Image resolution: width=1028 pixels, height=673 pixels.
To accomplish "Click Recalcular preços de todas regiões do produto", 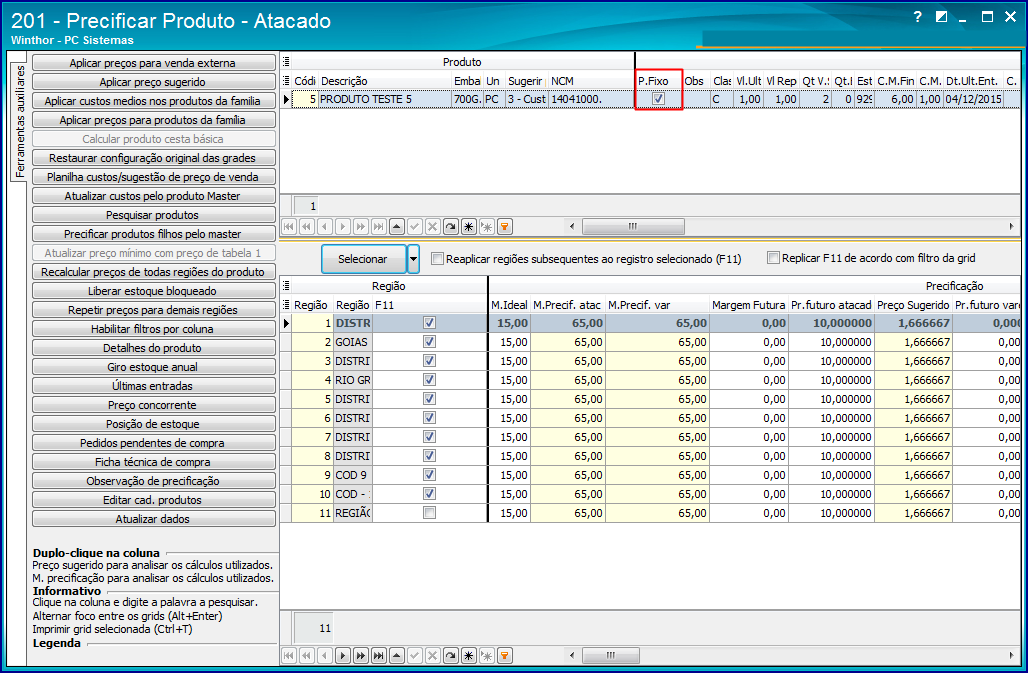I will pyautogui.click(x=153, y=272).
